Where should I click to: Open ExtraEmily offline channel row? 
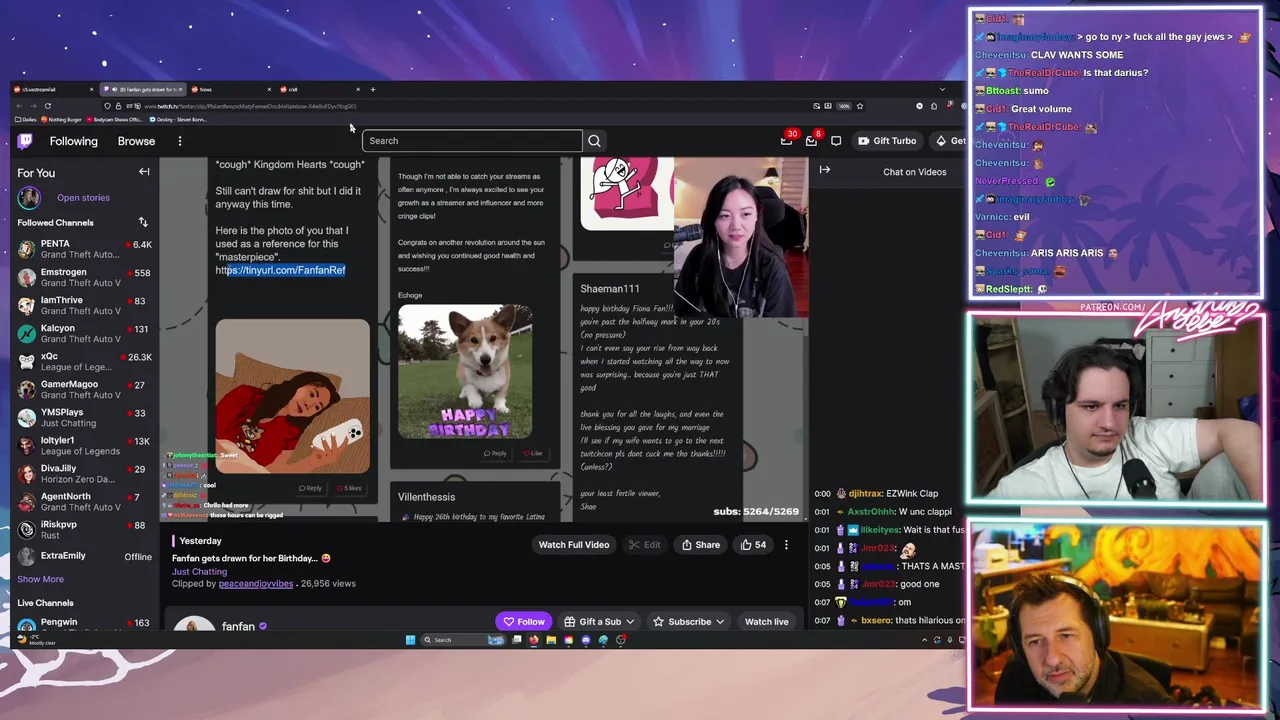(x=84, y=557)
